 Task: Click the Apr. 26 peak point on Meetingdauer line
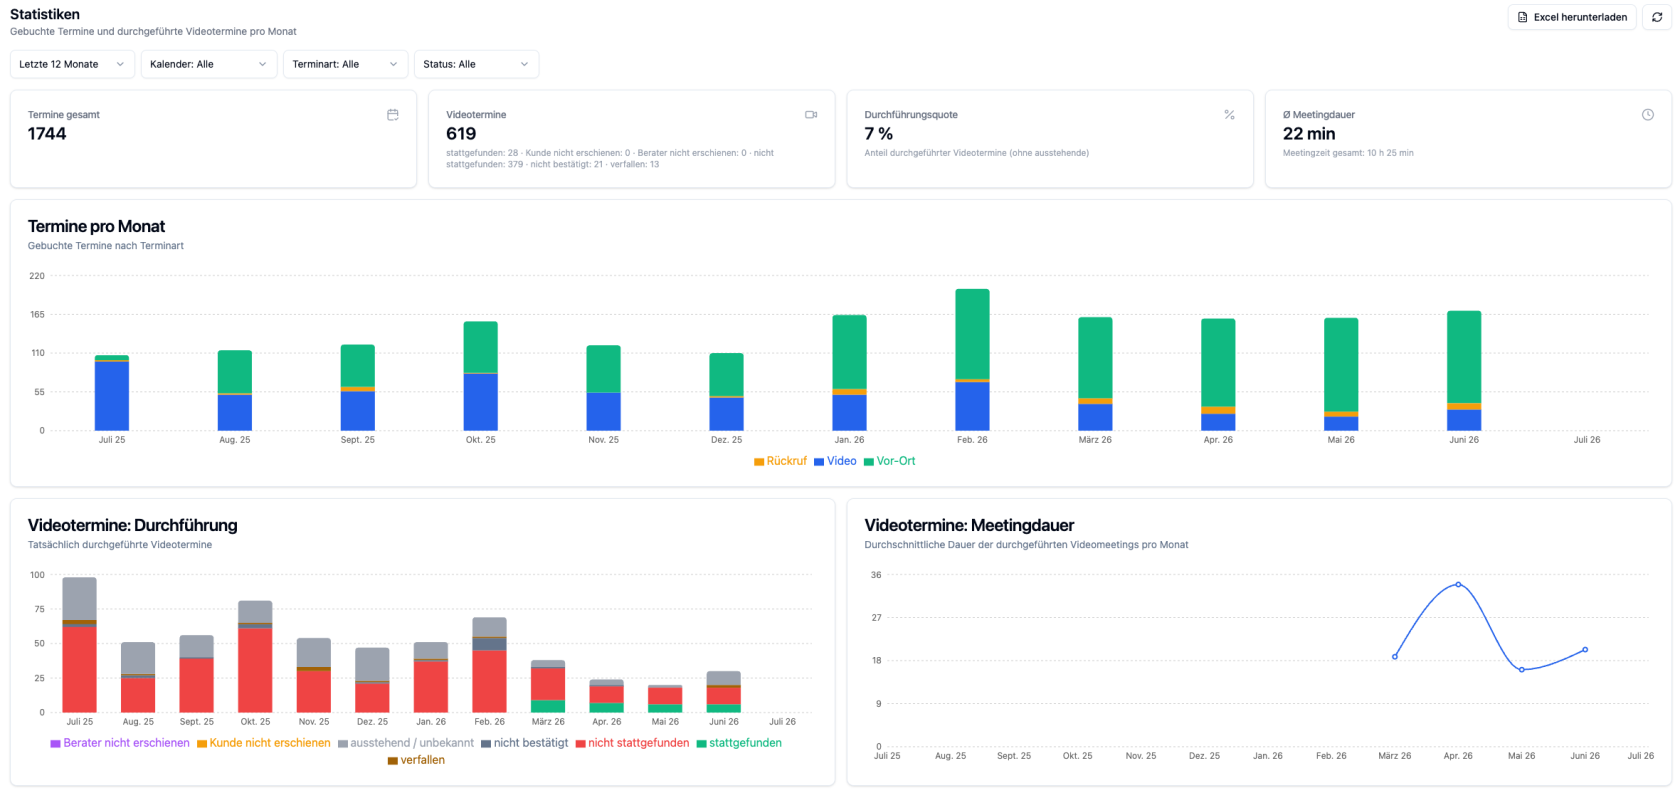(1458, 585)
